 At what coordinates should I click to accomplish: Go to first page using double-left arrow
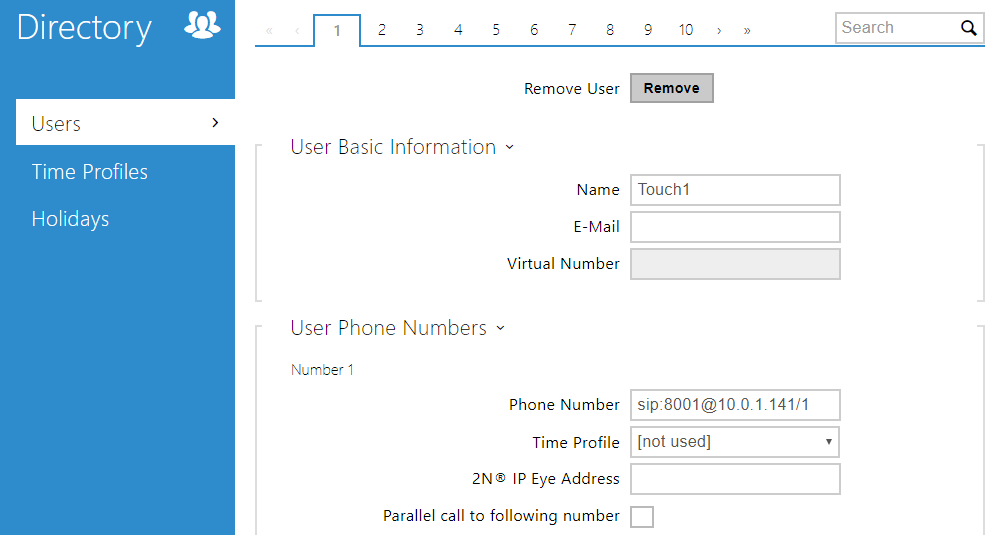coord(269,31)
